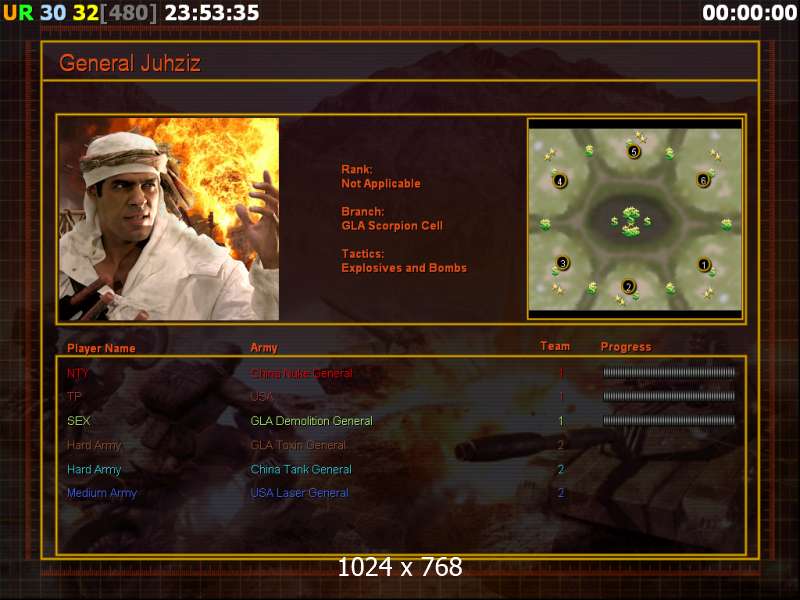800x600 pixels.
Task: Click the "Team" column header
Action: pyautogui.click(x=555, y=346)
